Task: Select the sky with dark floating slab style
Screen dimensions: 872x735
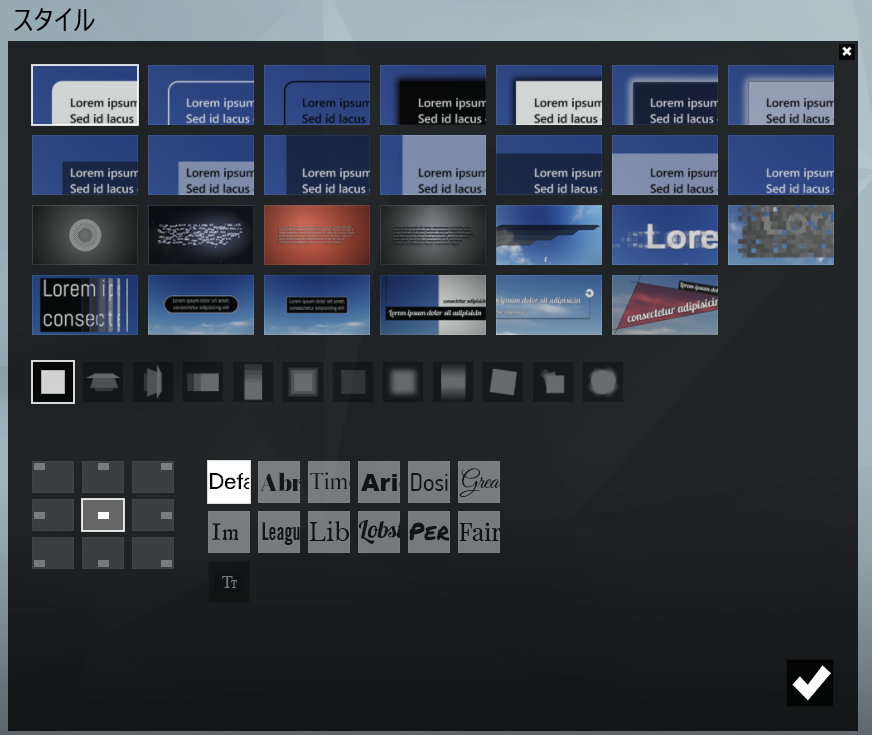Action: pos(549,235)
